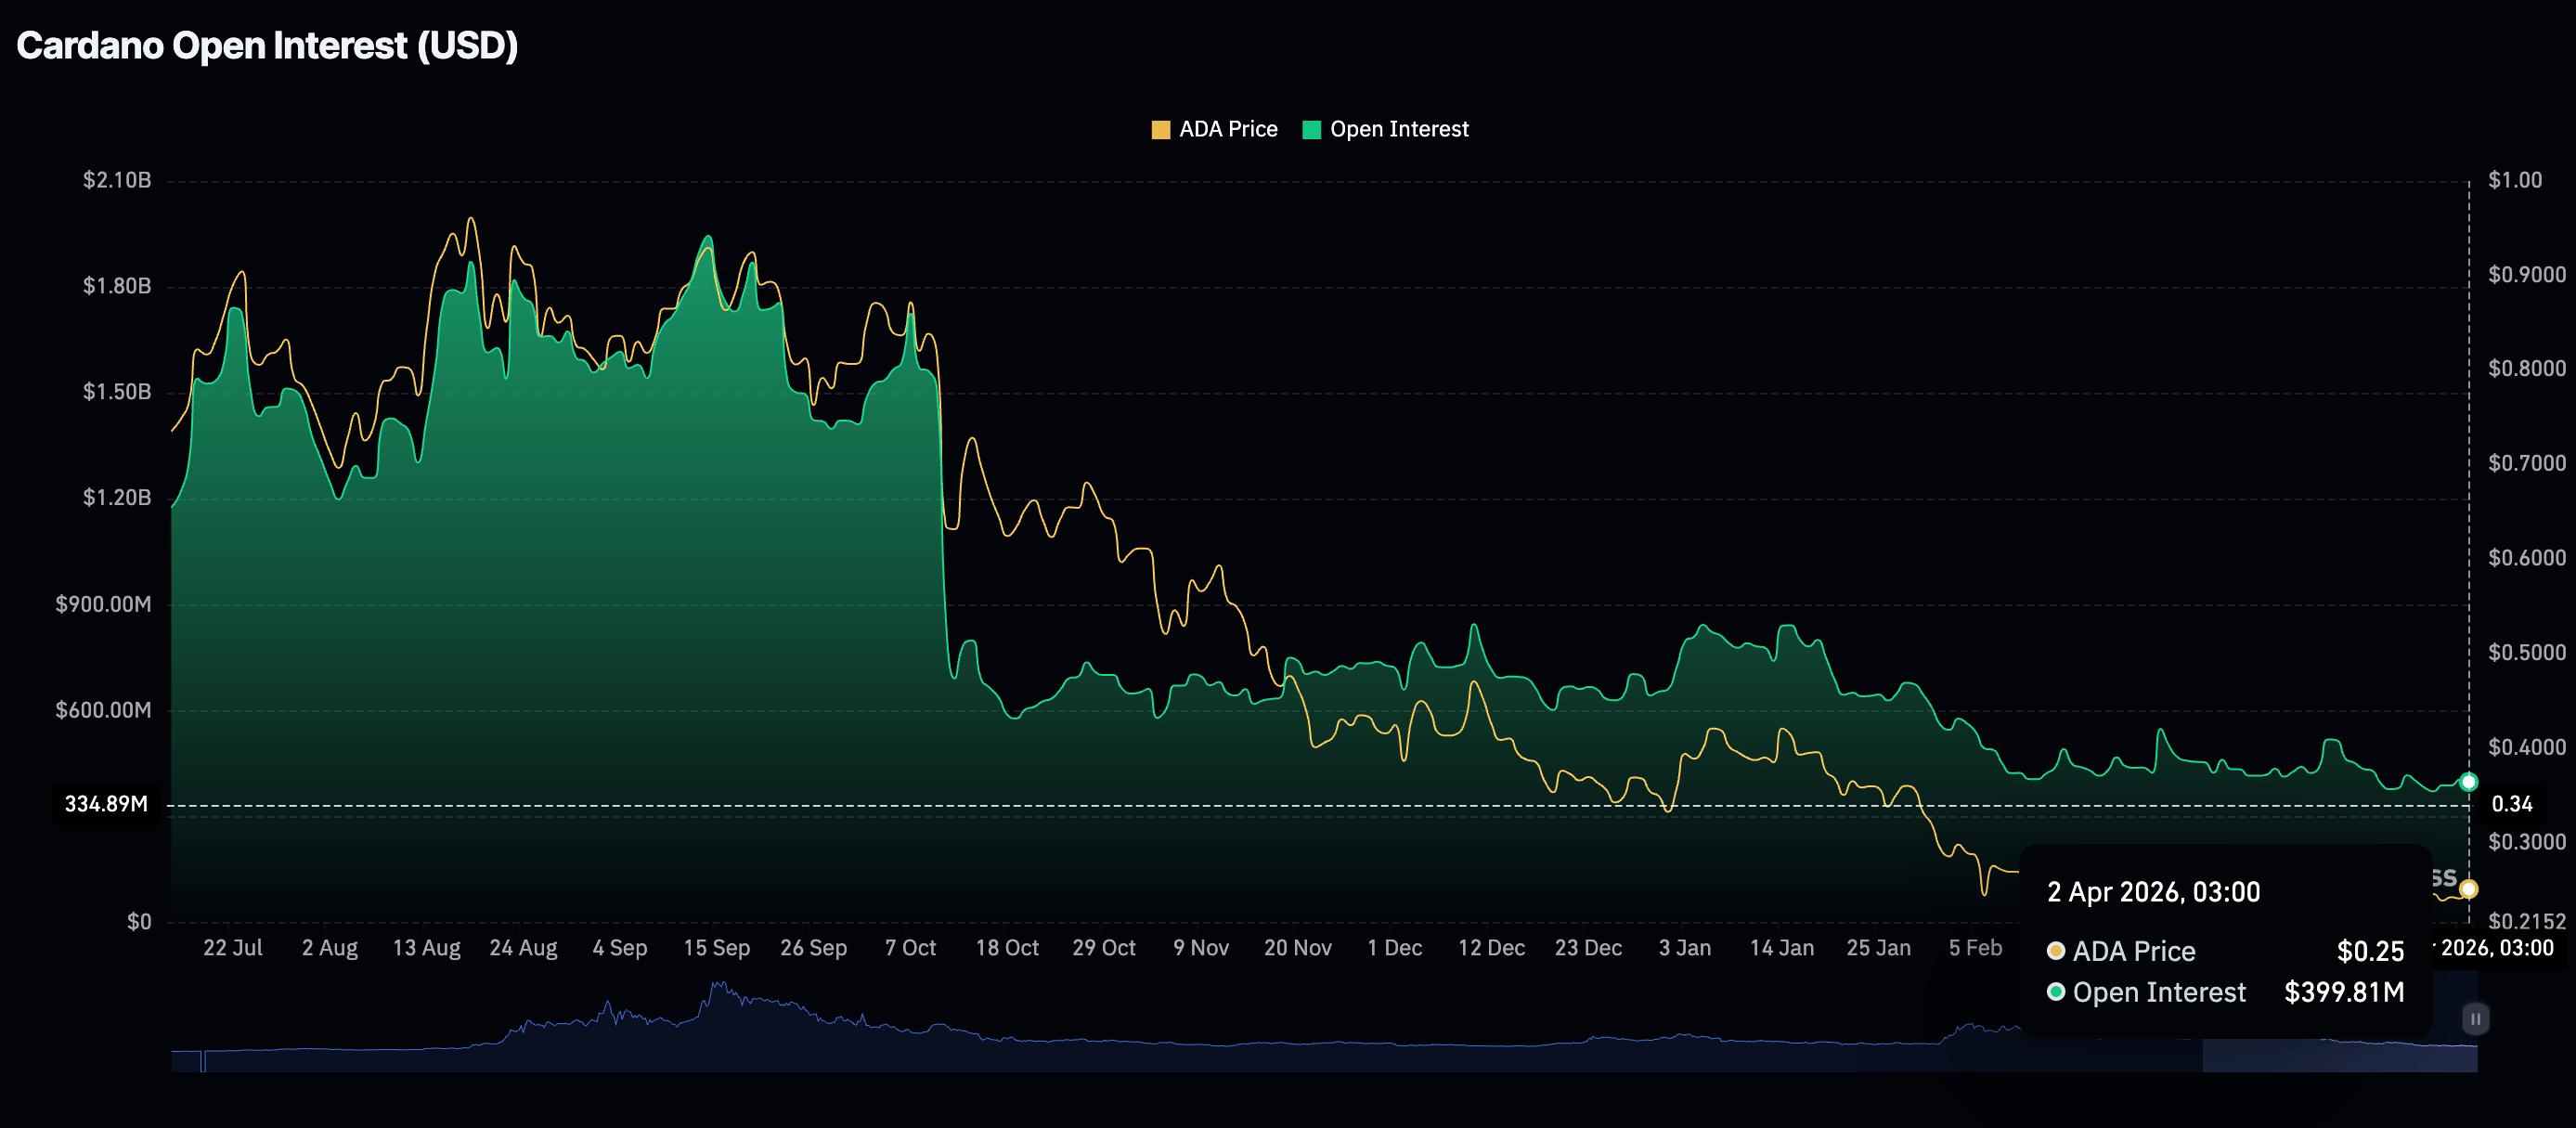Click the Cardano Open Interest (USD) title
The width and height of the screenshot is (2576, 1128).
coord(267,46)
